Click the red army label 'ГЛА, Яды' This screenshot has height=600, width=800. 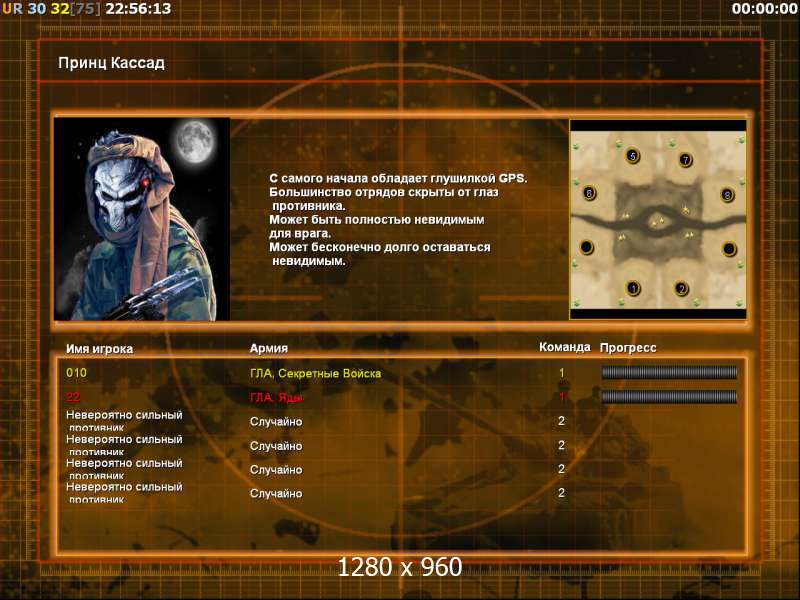[x=276, y=397]
